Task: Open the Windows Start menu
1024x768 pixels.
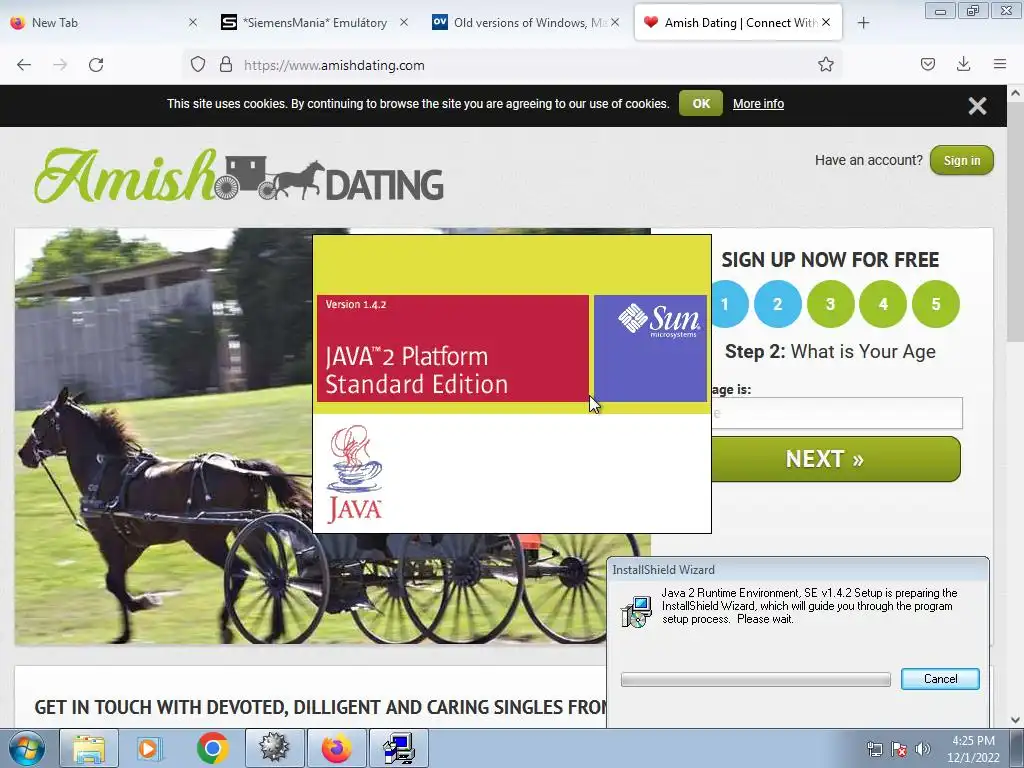Action: click(x=25, y=748)
